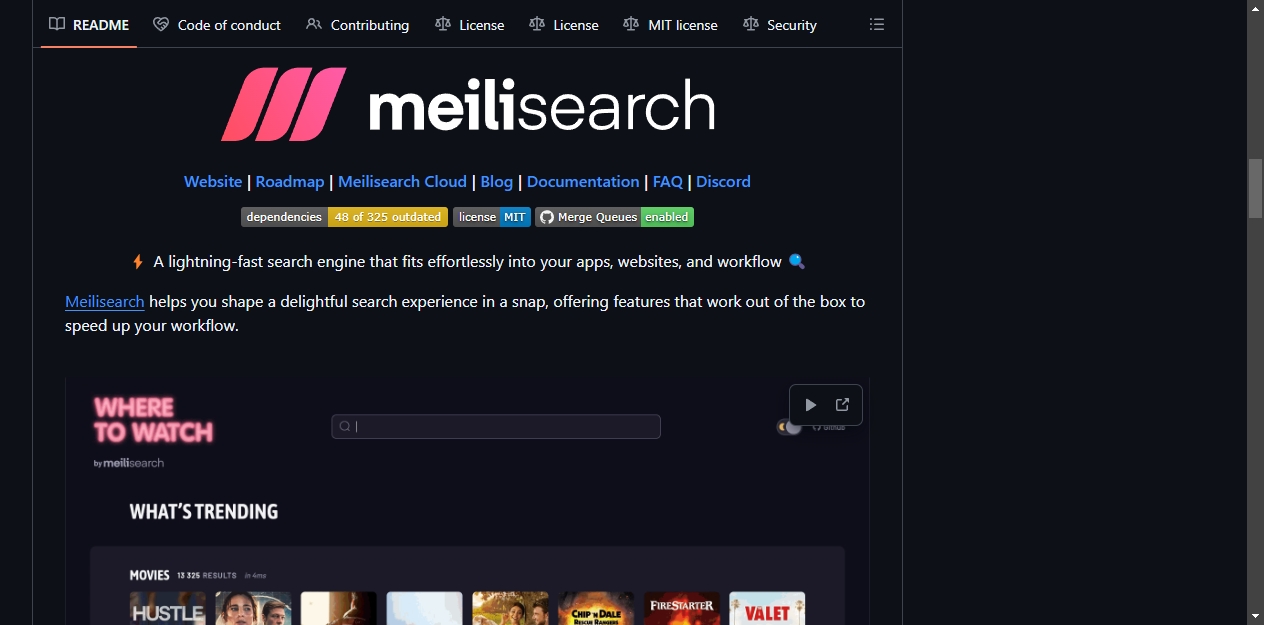Click the Merge Queues enabled badge
Screen dimensions: 1264x625
click(x=614, y=217)
